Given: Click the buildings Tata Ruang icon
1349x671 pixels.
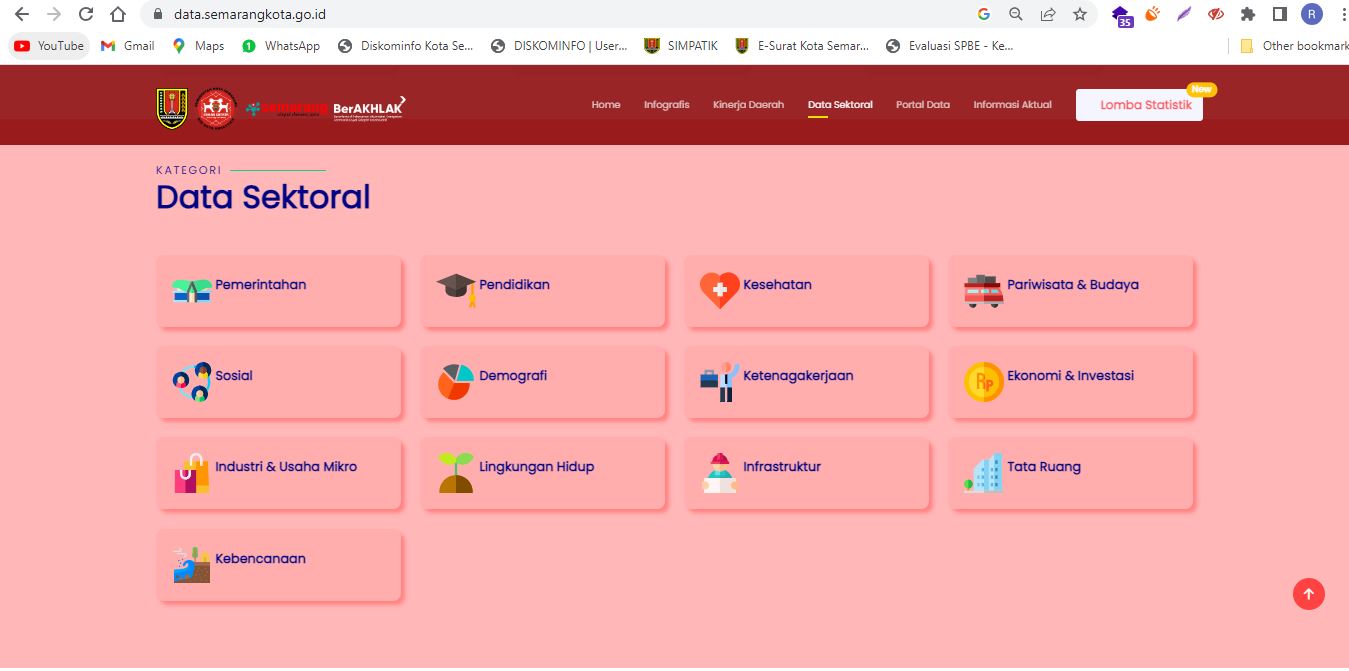Looking at the screenshot, I should point(983,473).
